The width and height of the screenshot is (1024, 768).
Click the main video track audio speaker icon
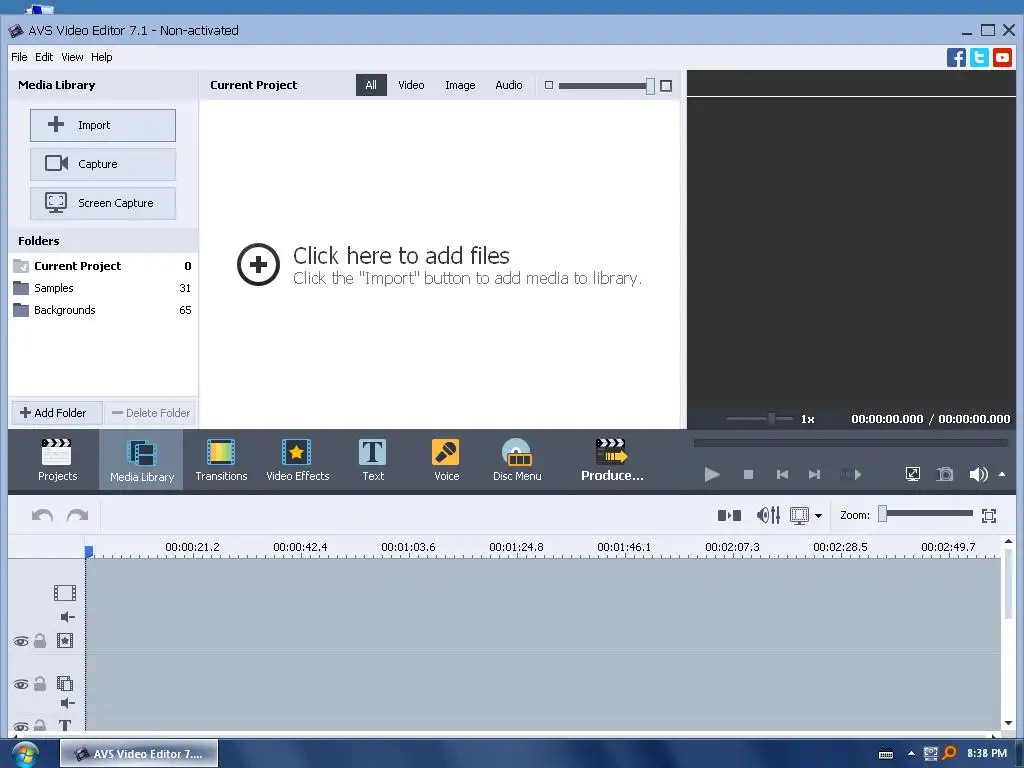pyautogui.click(x=67, y=617)
